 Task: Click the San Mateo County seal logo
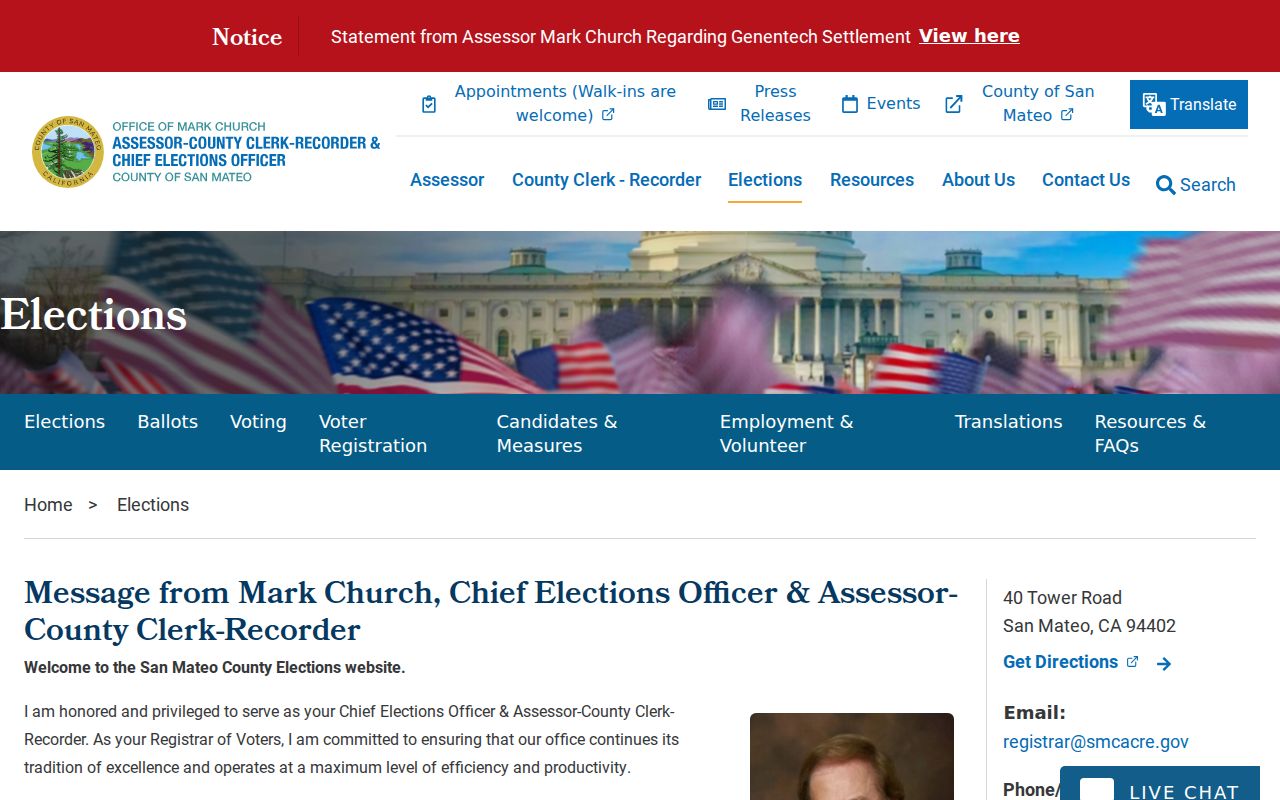68,152
